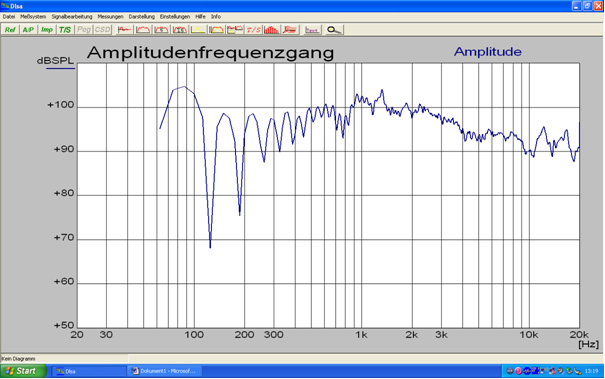Click the pink round system tray icon
This screenshot has height=379, width=605.
click(519, 371)
